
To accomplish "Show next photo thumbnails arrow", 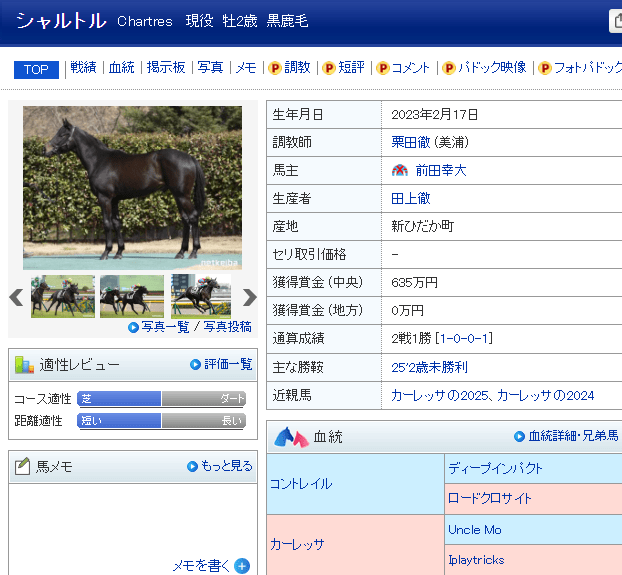I will [x=250, y=297].
